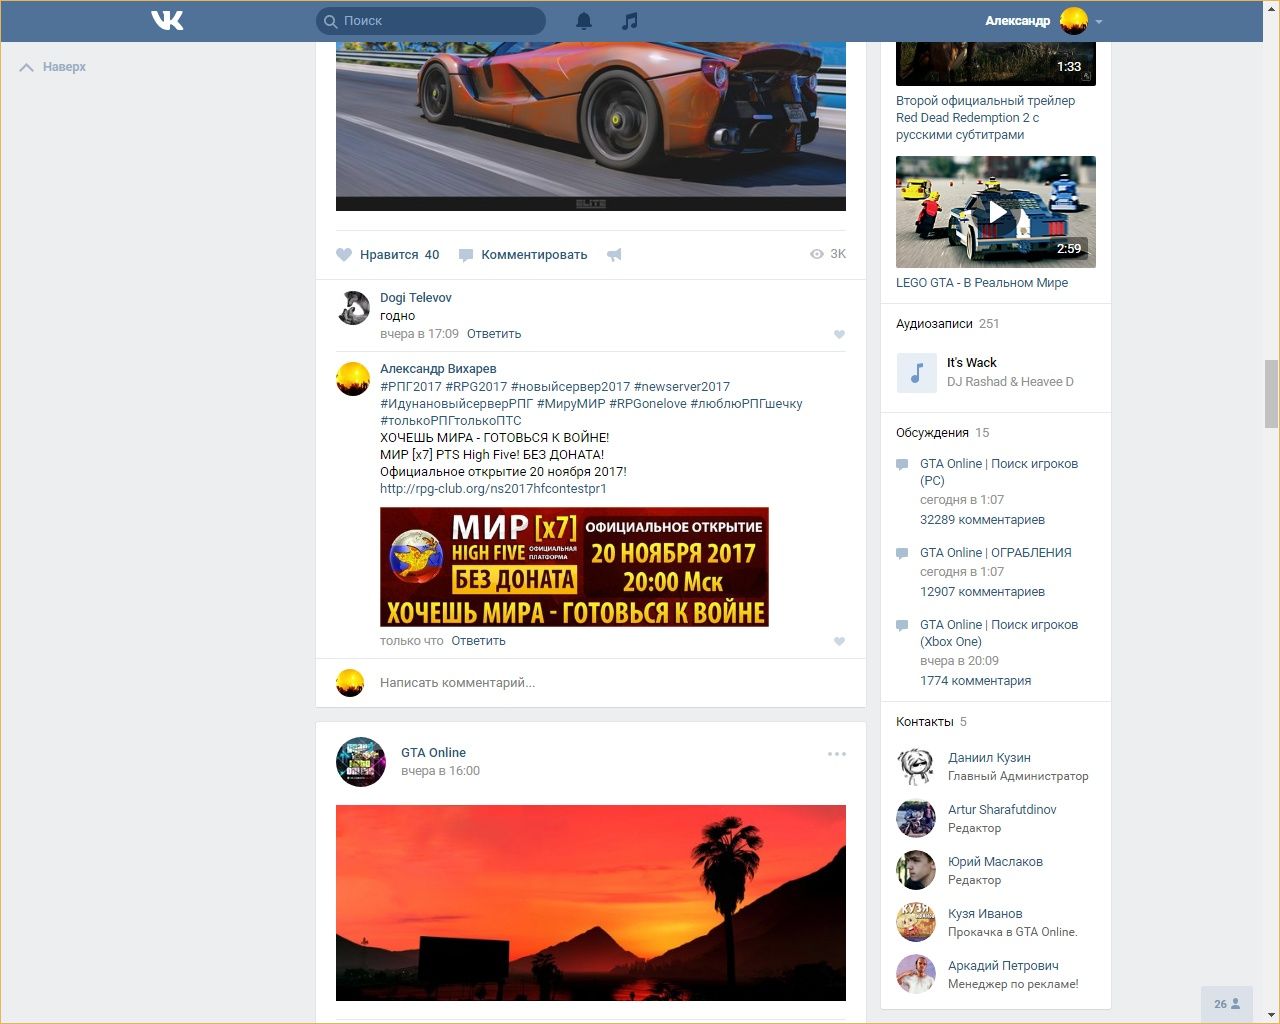Click the Нравится like button
The height and width of the screenshot is (1024, 1280).
point(388,255)
